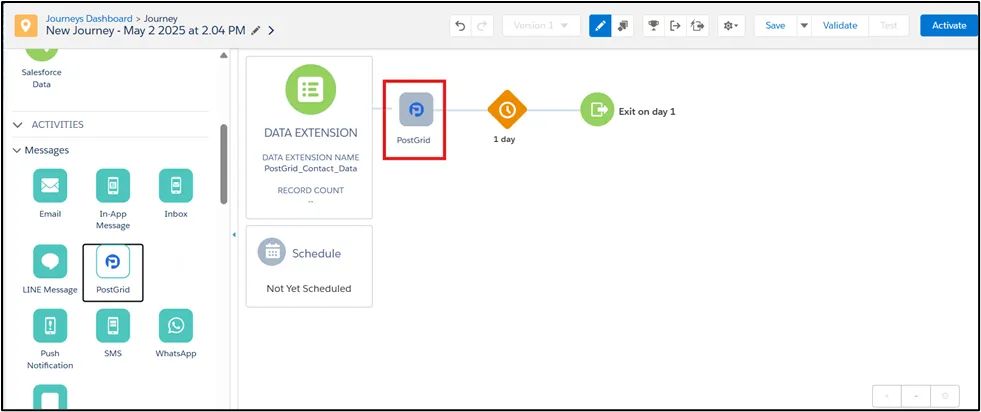Click the up arrow of the palette scrollbar
Image resolution: width=981 pixels, height=412 pixels.
point(223,56)
